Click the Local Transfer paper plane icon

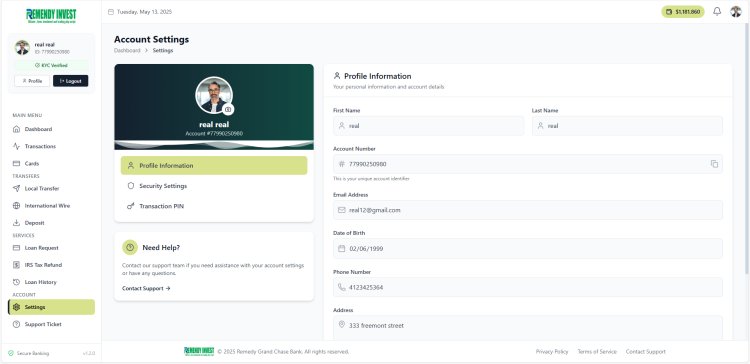(16, 188)
